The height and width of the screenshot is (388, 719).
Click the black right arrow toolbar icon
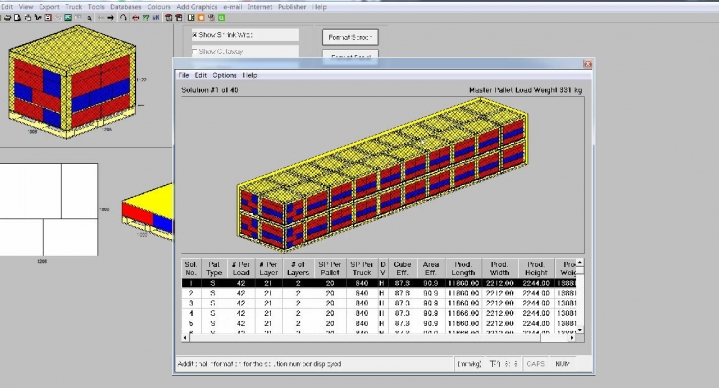click(111, 18)
